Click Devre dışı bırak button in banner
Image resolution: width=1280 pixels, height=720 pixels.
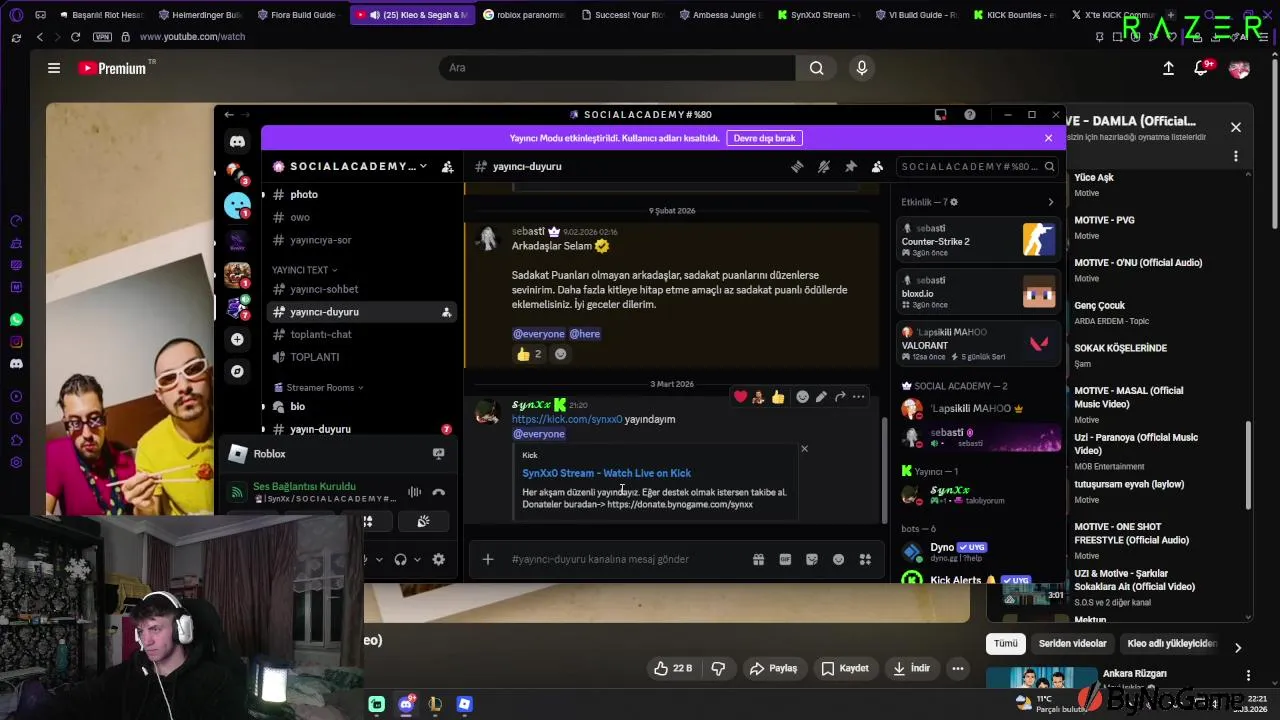[765, 138]
